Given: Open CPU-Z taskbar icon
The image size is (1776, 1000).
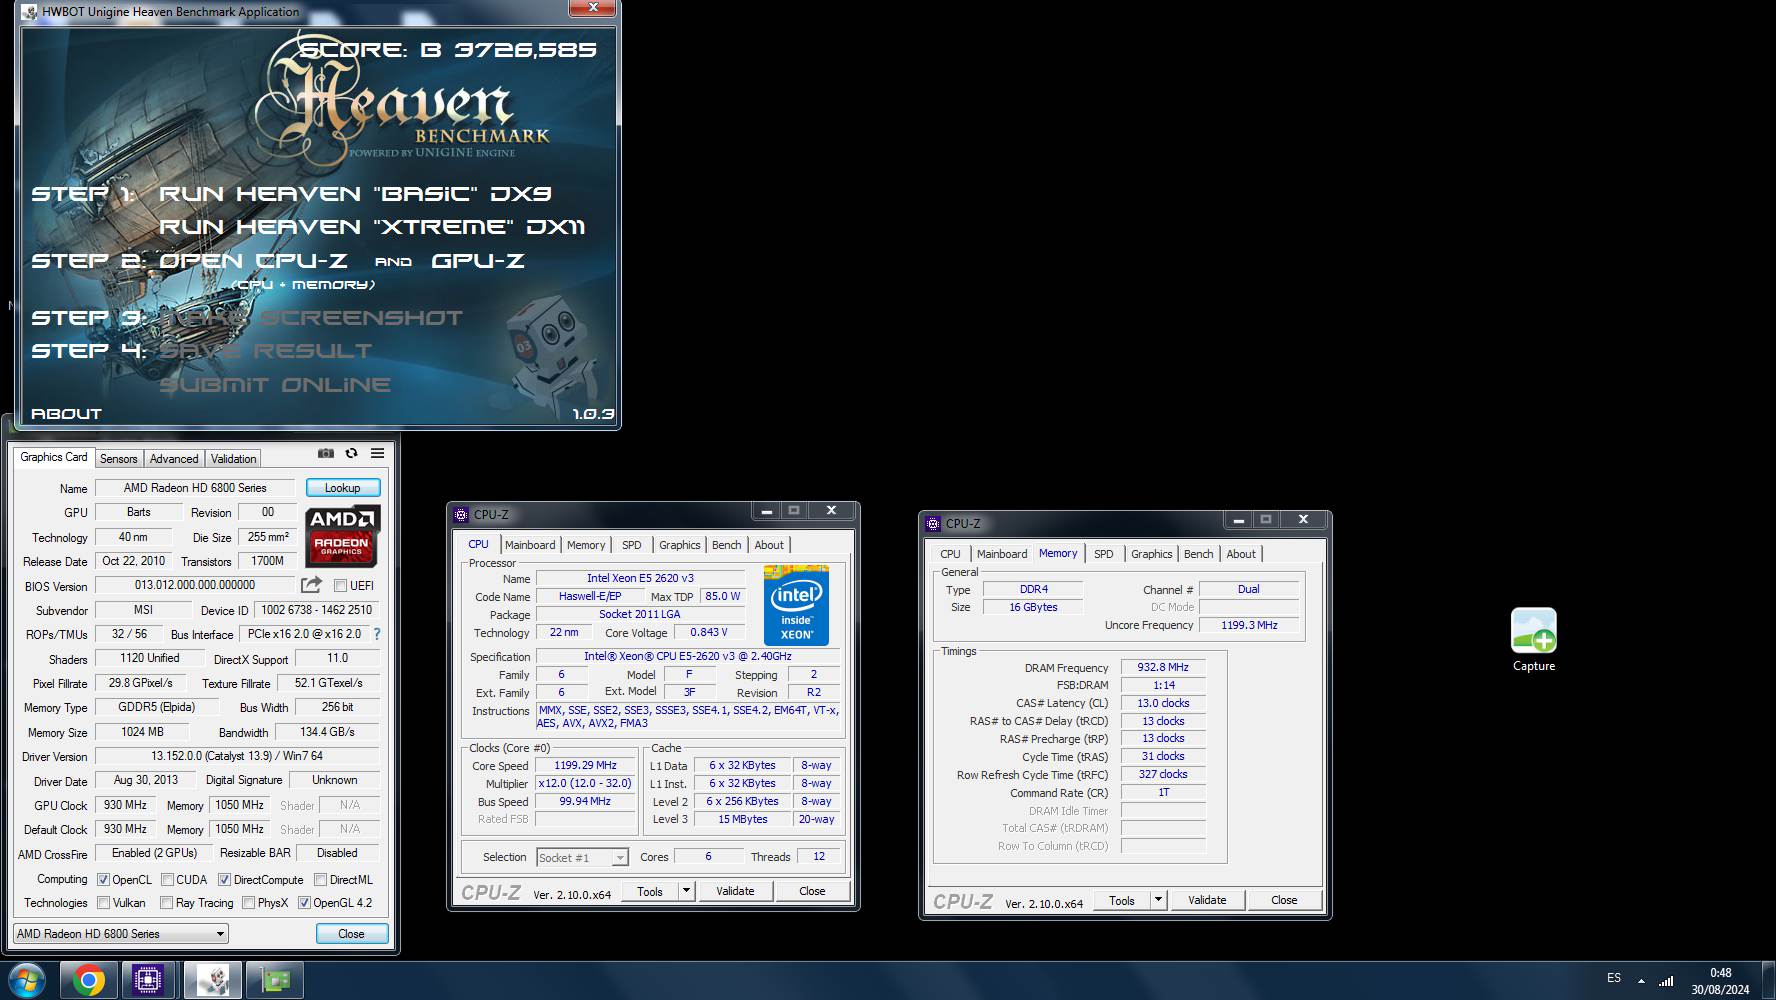Looking at the screenshot, I should pyautogui.click(x=148, y=981).
